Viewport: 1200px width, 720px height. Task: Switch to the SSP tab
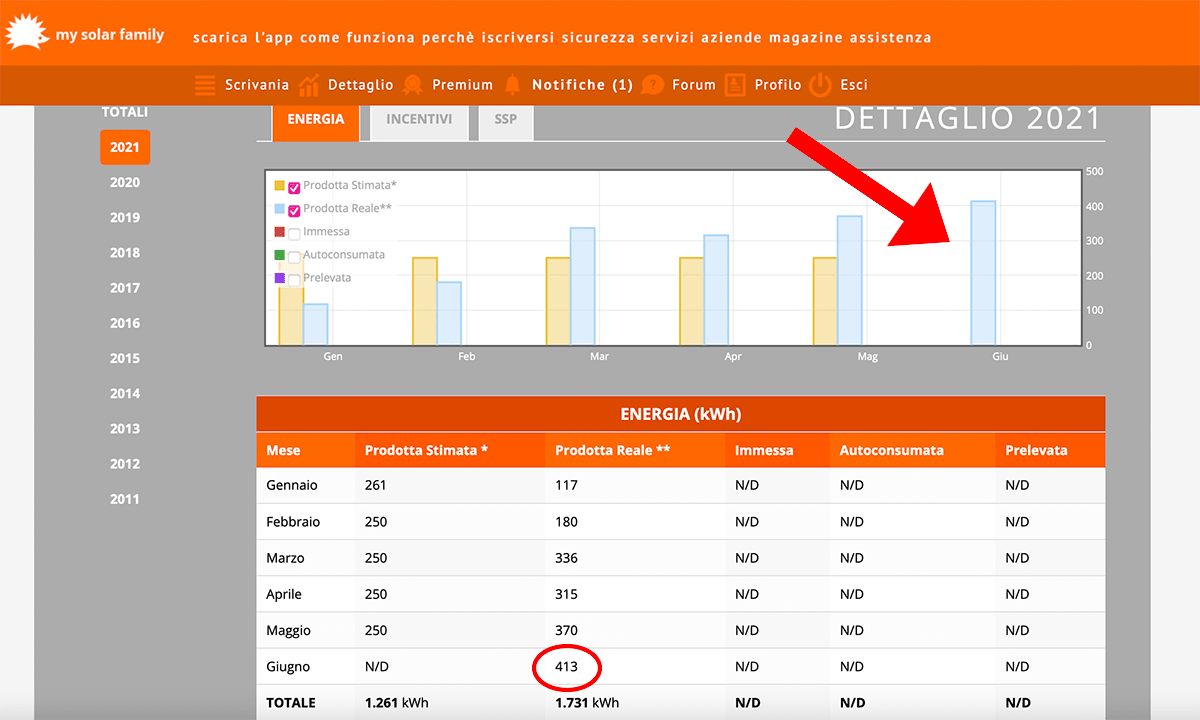tap(506, 120)
